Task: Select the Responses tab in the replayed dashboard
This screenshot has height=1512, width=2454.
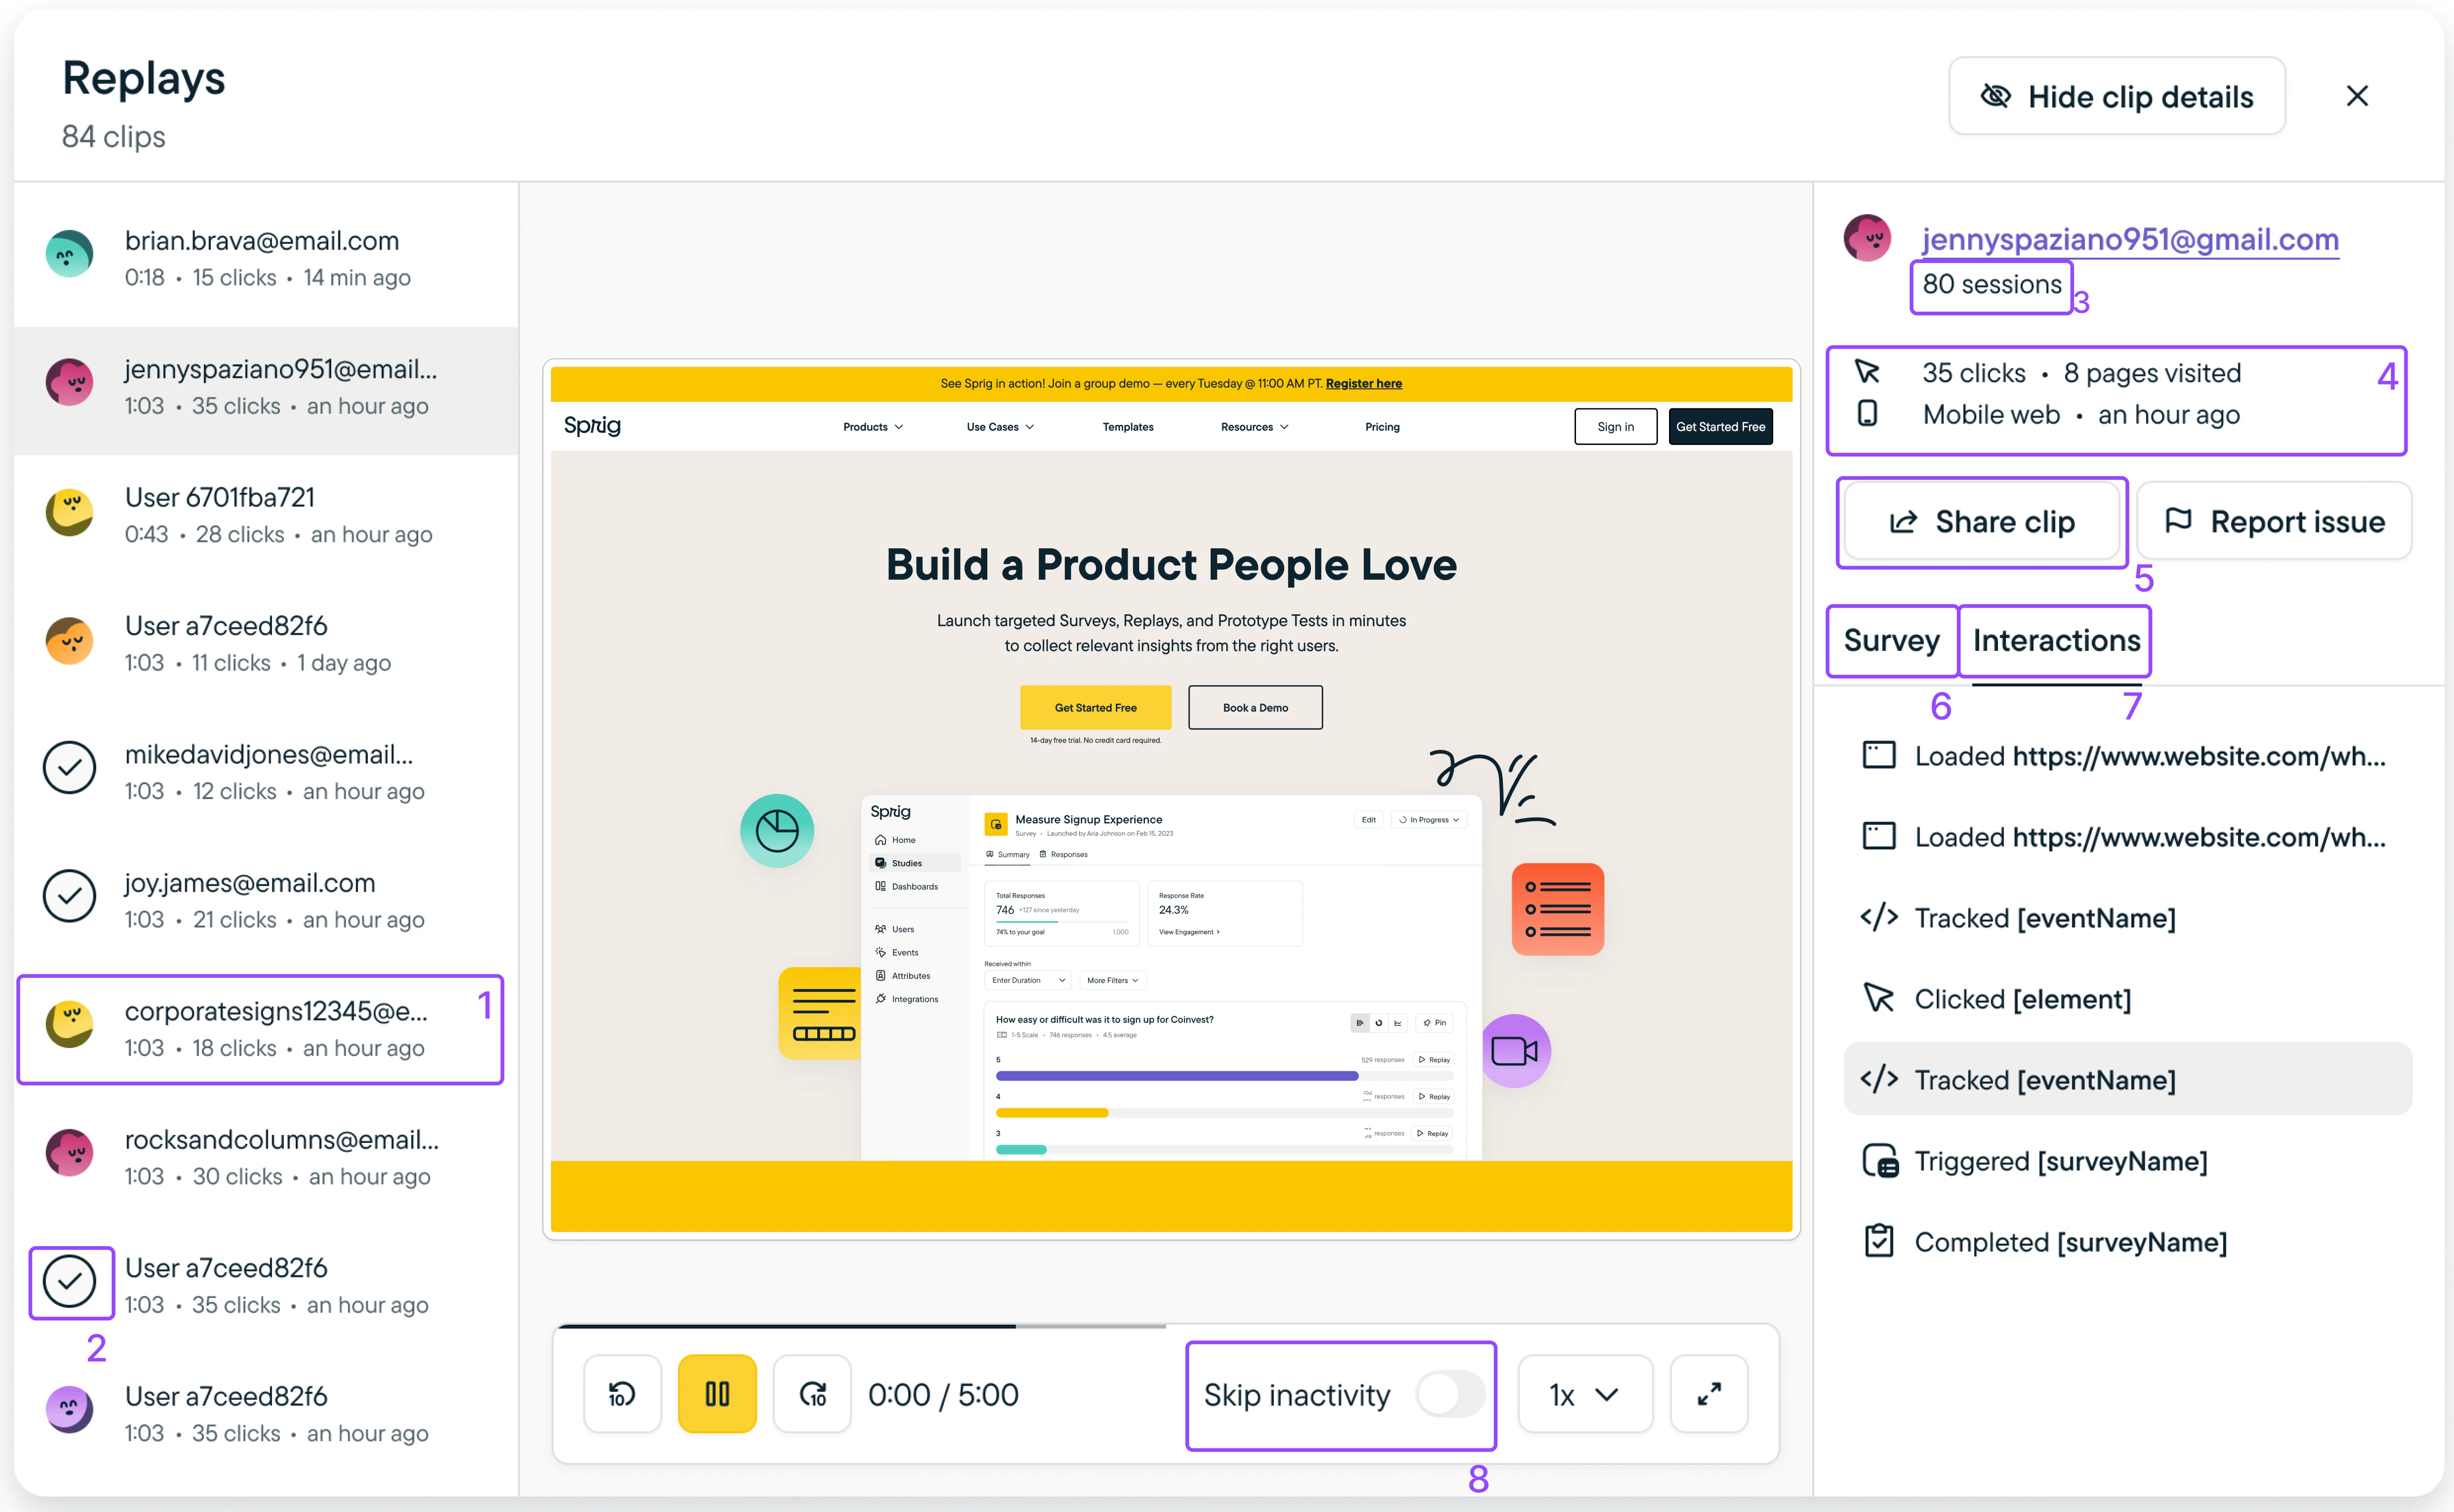Action: (1064, 855)
